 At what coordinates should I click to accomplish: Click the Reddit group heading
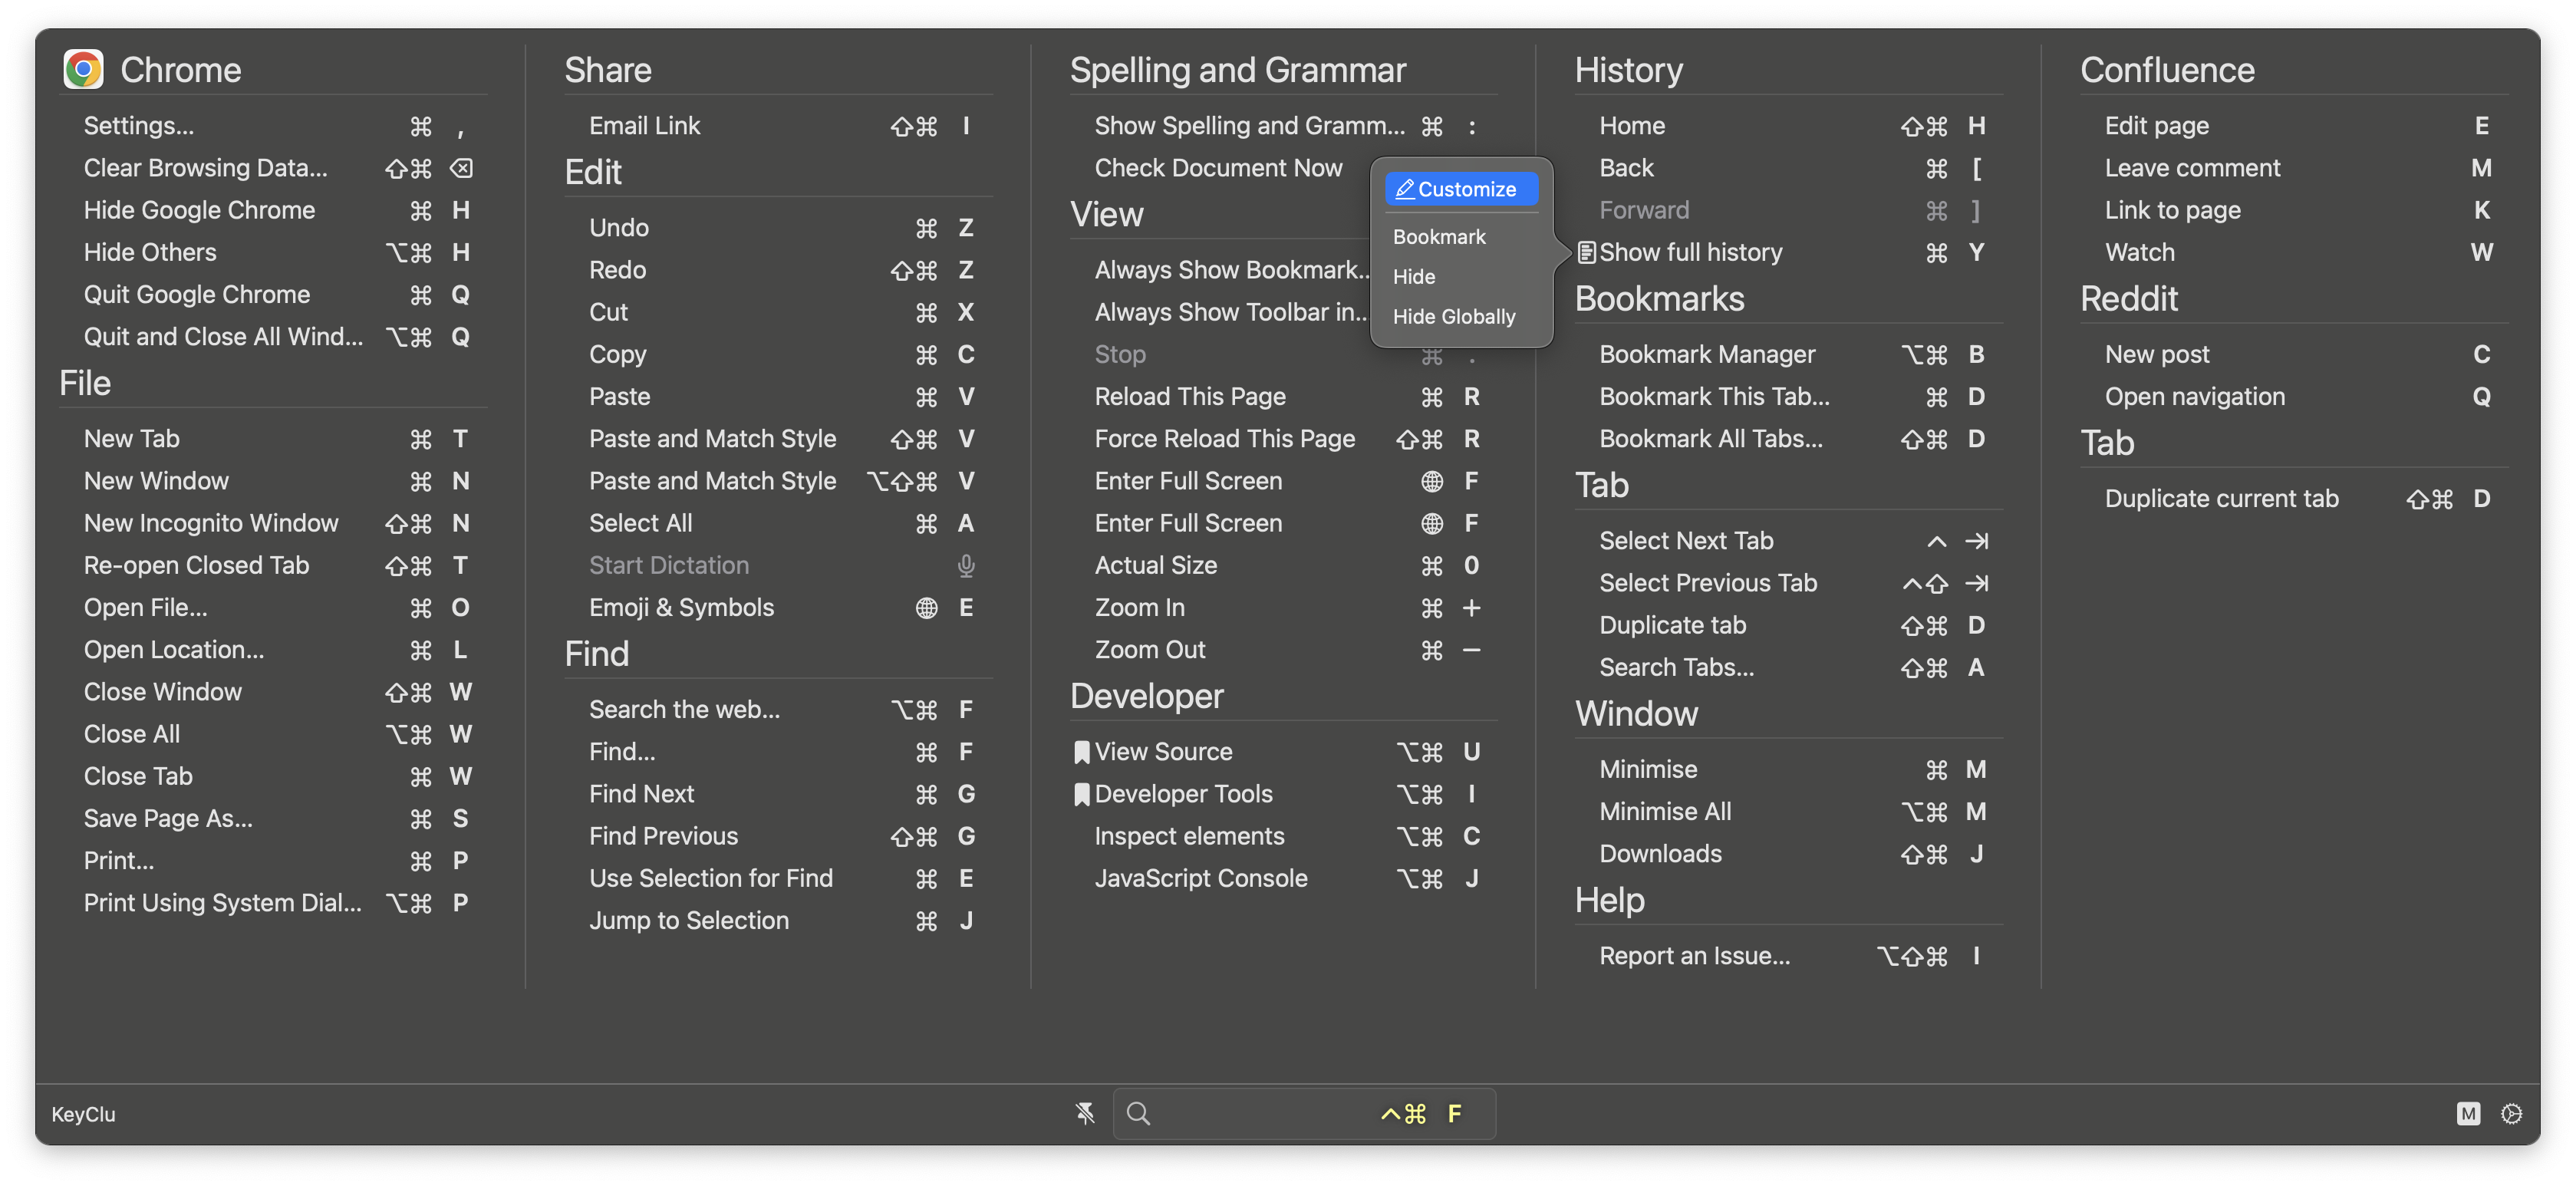[x=2129, y=299]
